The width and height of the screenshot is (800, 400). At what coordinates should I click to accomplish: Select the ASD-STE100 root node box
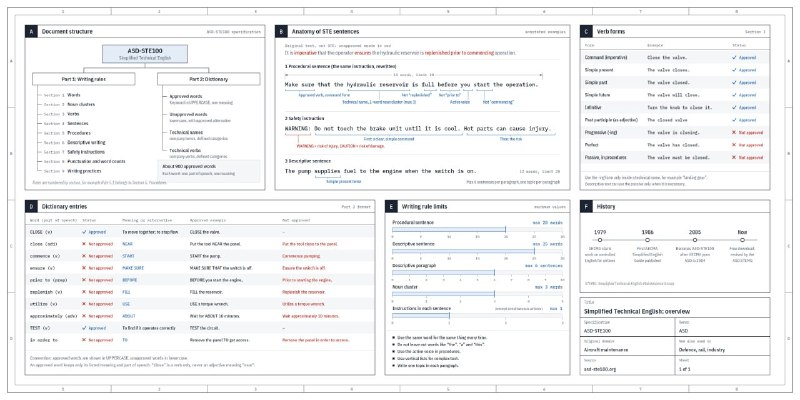(145, 54)
